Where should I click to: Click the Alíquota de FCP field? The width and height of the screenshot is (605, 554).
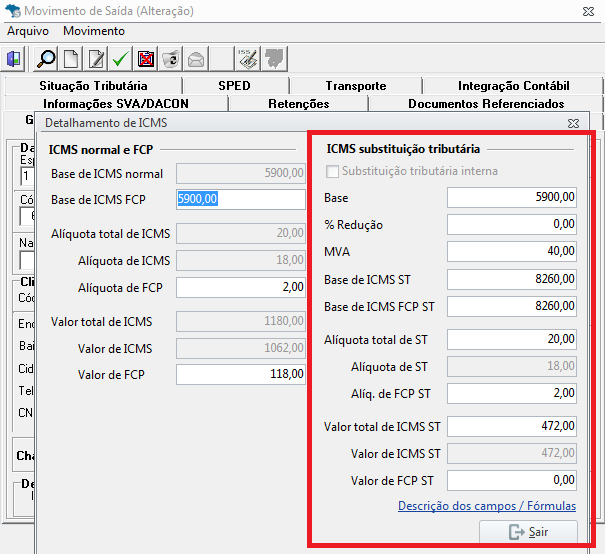point(241,287)
